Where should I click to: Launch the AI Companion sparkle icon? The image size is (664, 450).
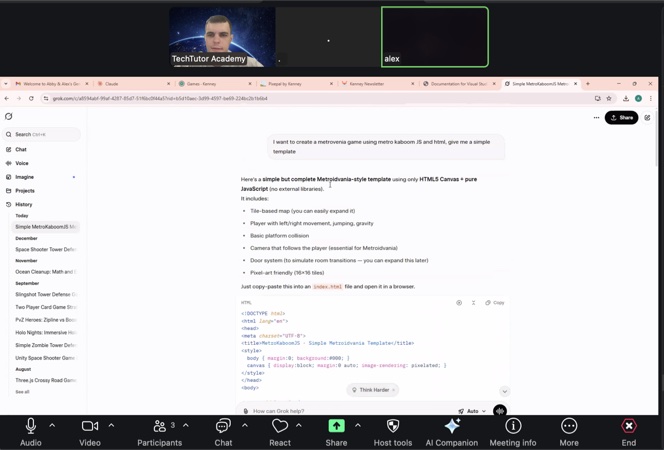click(x=452, y=426)
